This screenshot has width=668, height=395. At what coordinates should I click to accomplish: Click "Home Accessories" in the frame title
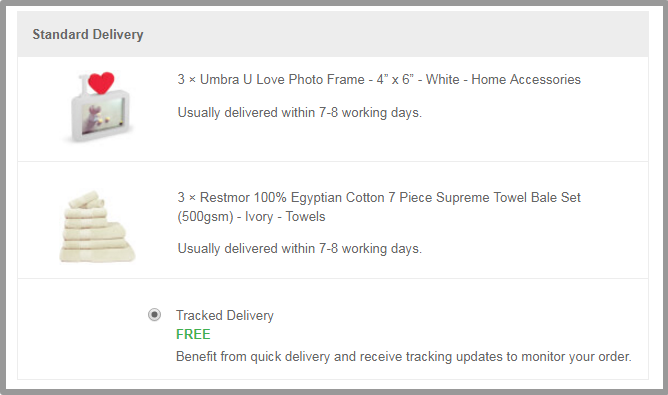526,79
